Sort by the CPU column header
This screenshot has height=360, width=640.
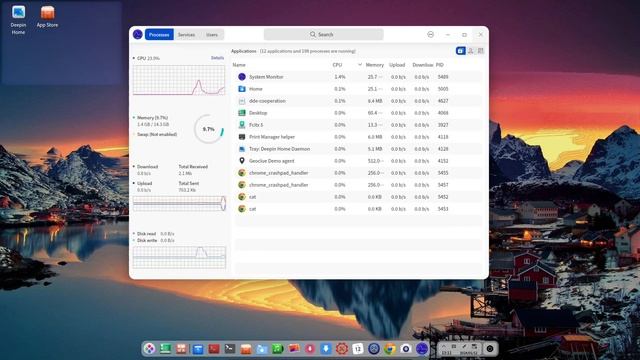tap(337, 65)
